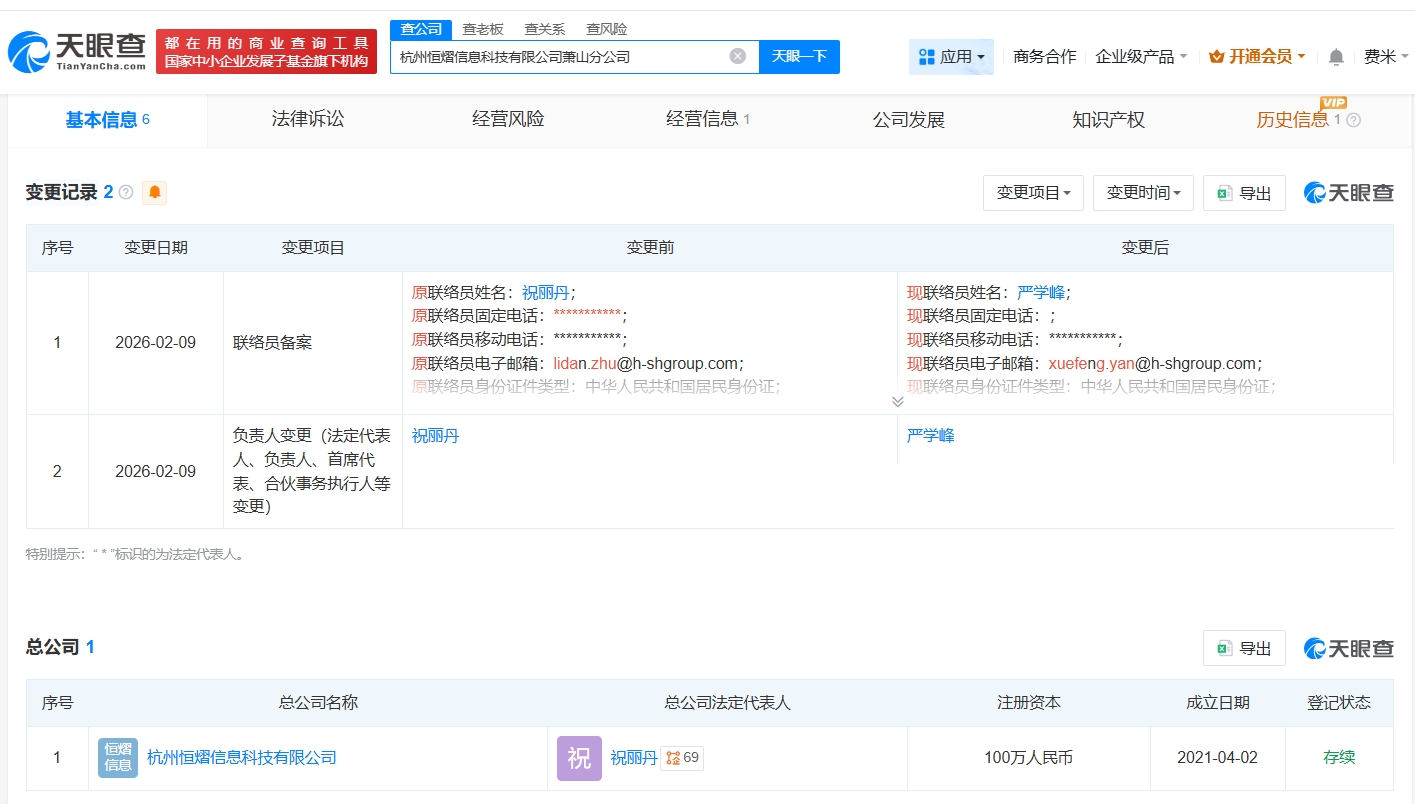Switch to the 法律诉讼 tab
The height and width of the screenshot is (804, 1415).
[308, 120]
